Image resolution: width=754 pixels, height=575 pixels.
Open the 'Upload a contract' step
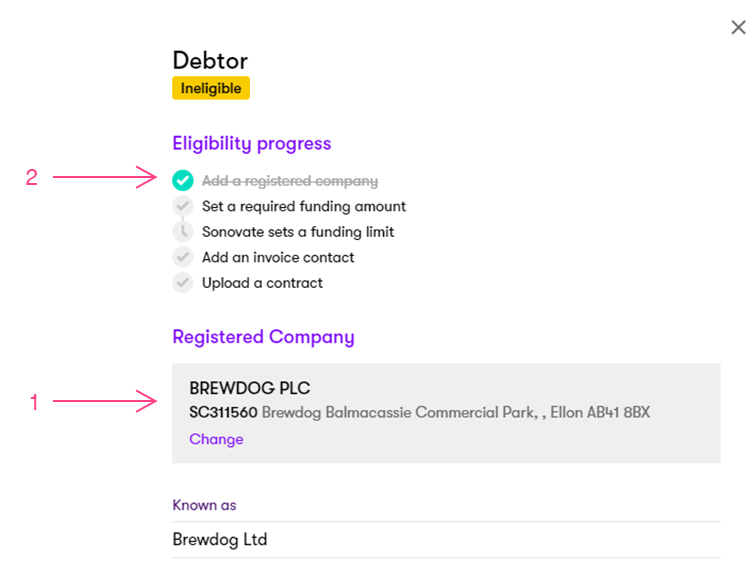262,283
